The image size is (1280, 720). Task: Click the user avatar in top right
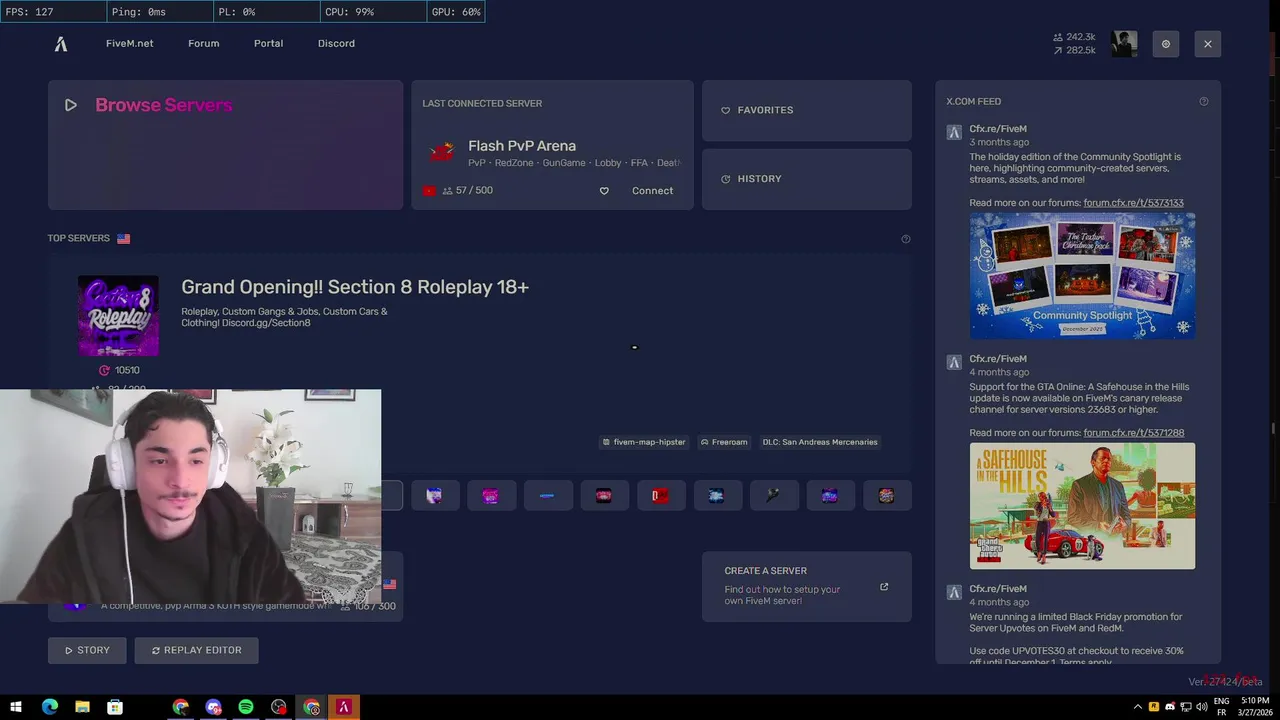point(1124,44)
